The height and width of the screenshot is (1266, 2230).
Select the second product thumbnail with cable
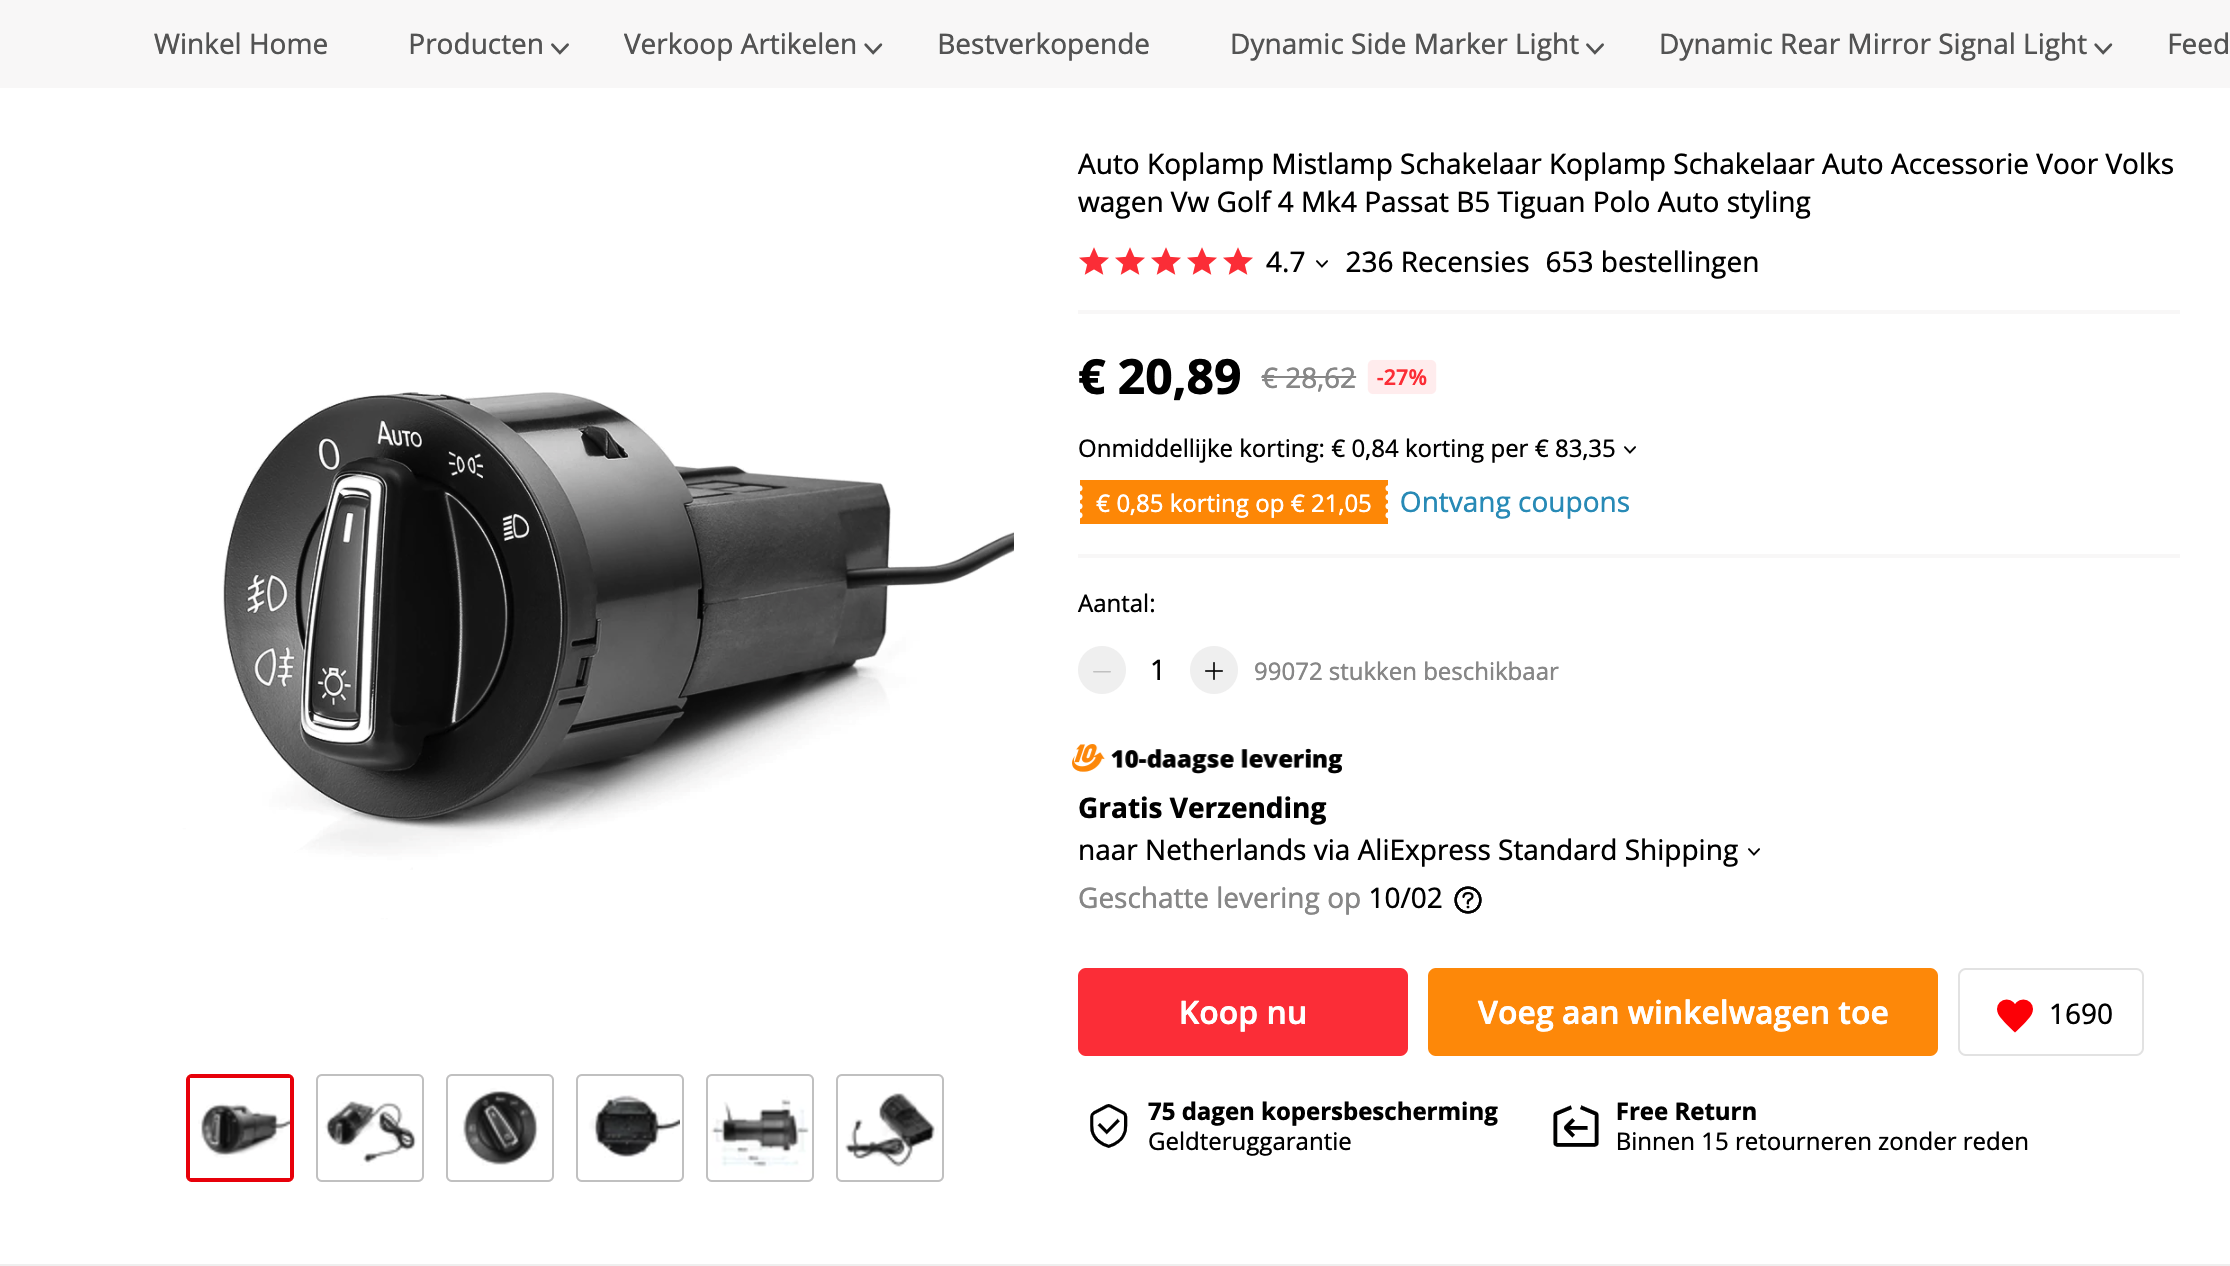tap(370, 1128)
